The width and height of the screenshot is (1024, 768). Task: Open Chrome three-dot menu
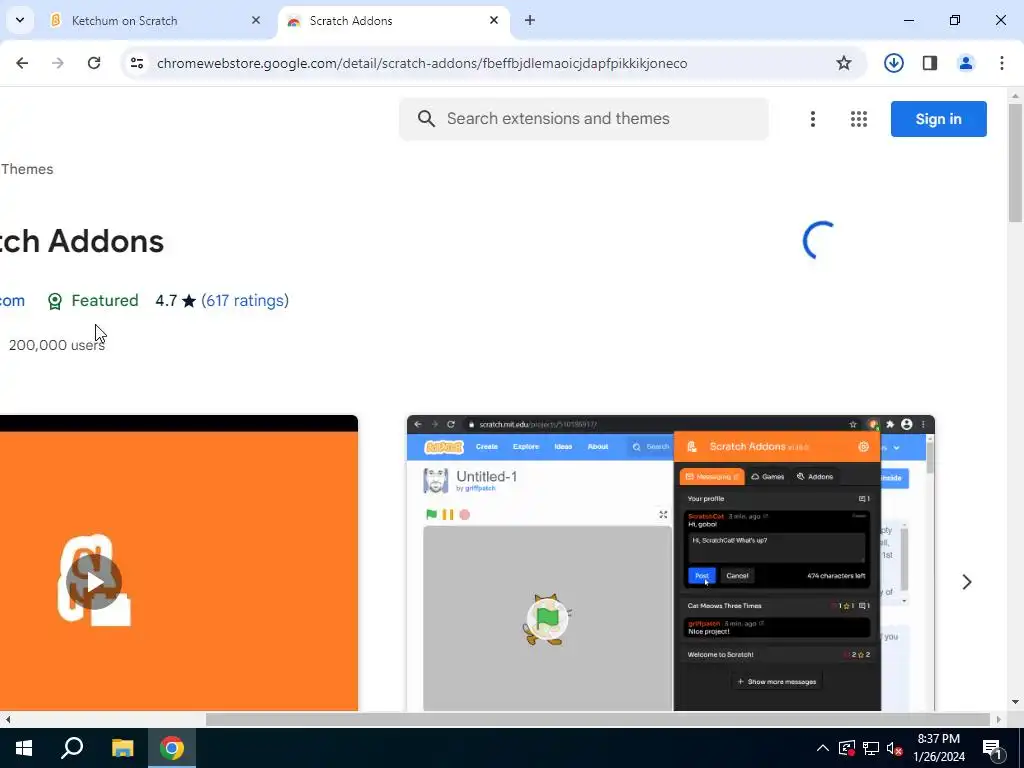[1002, 63]
